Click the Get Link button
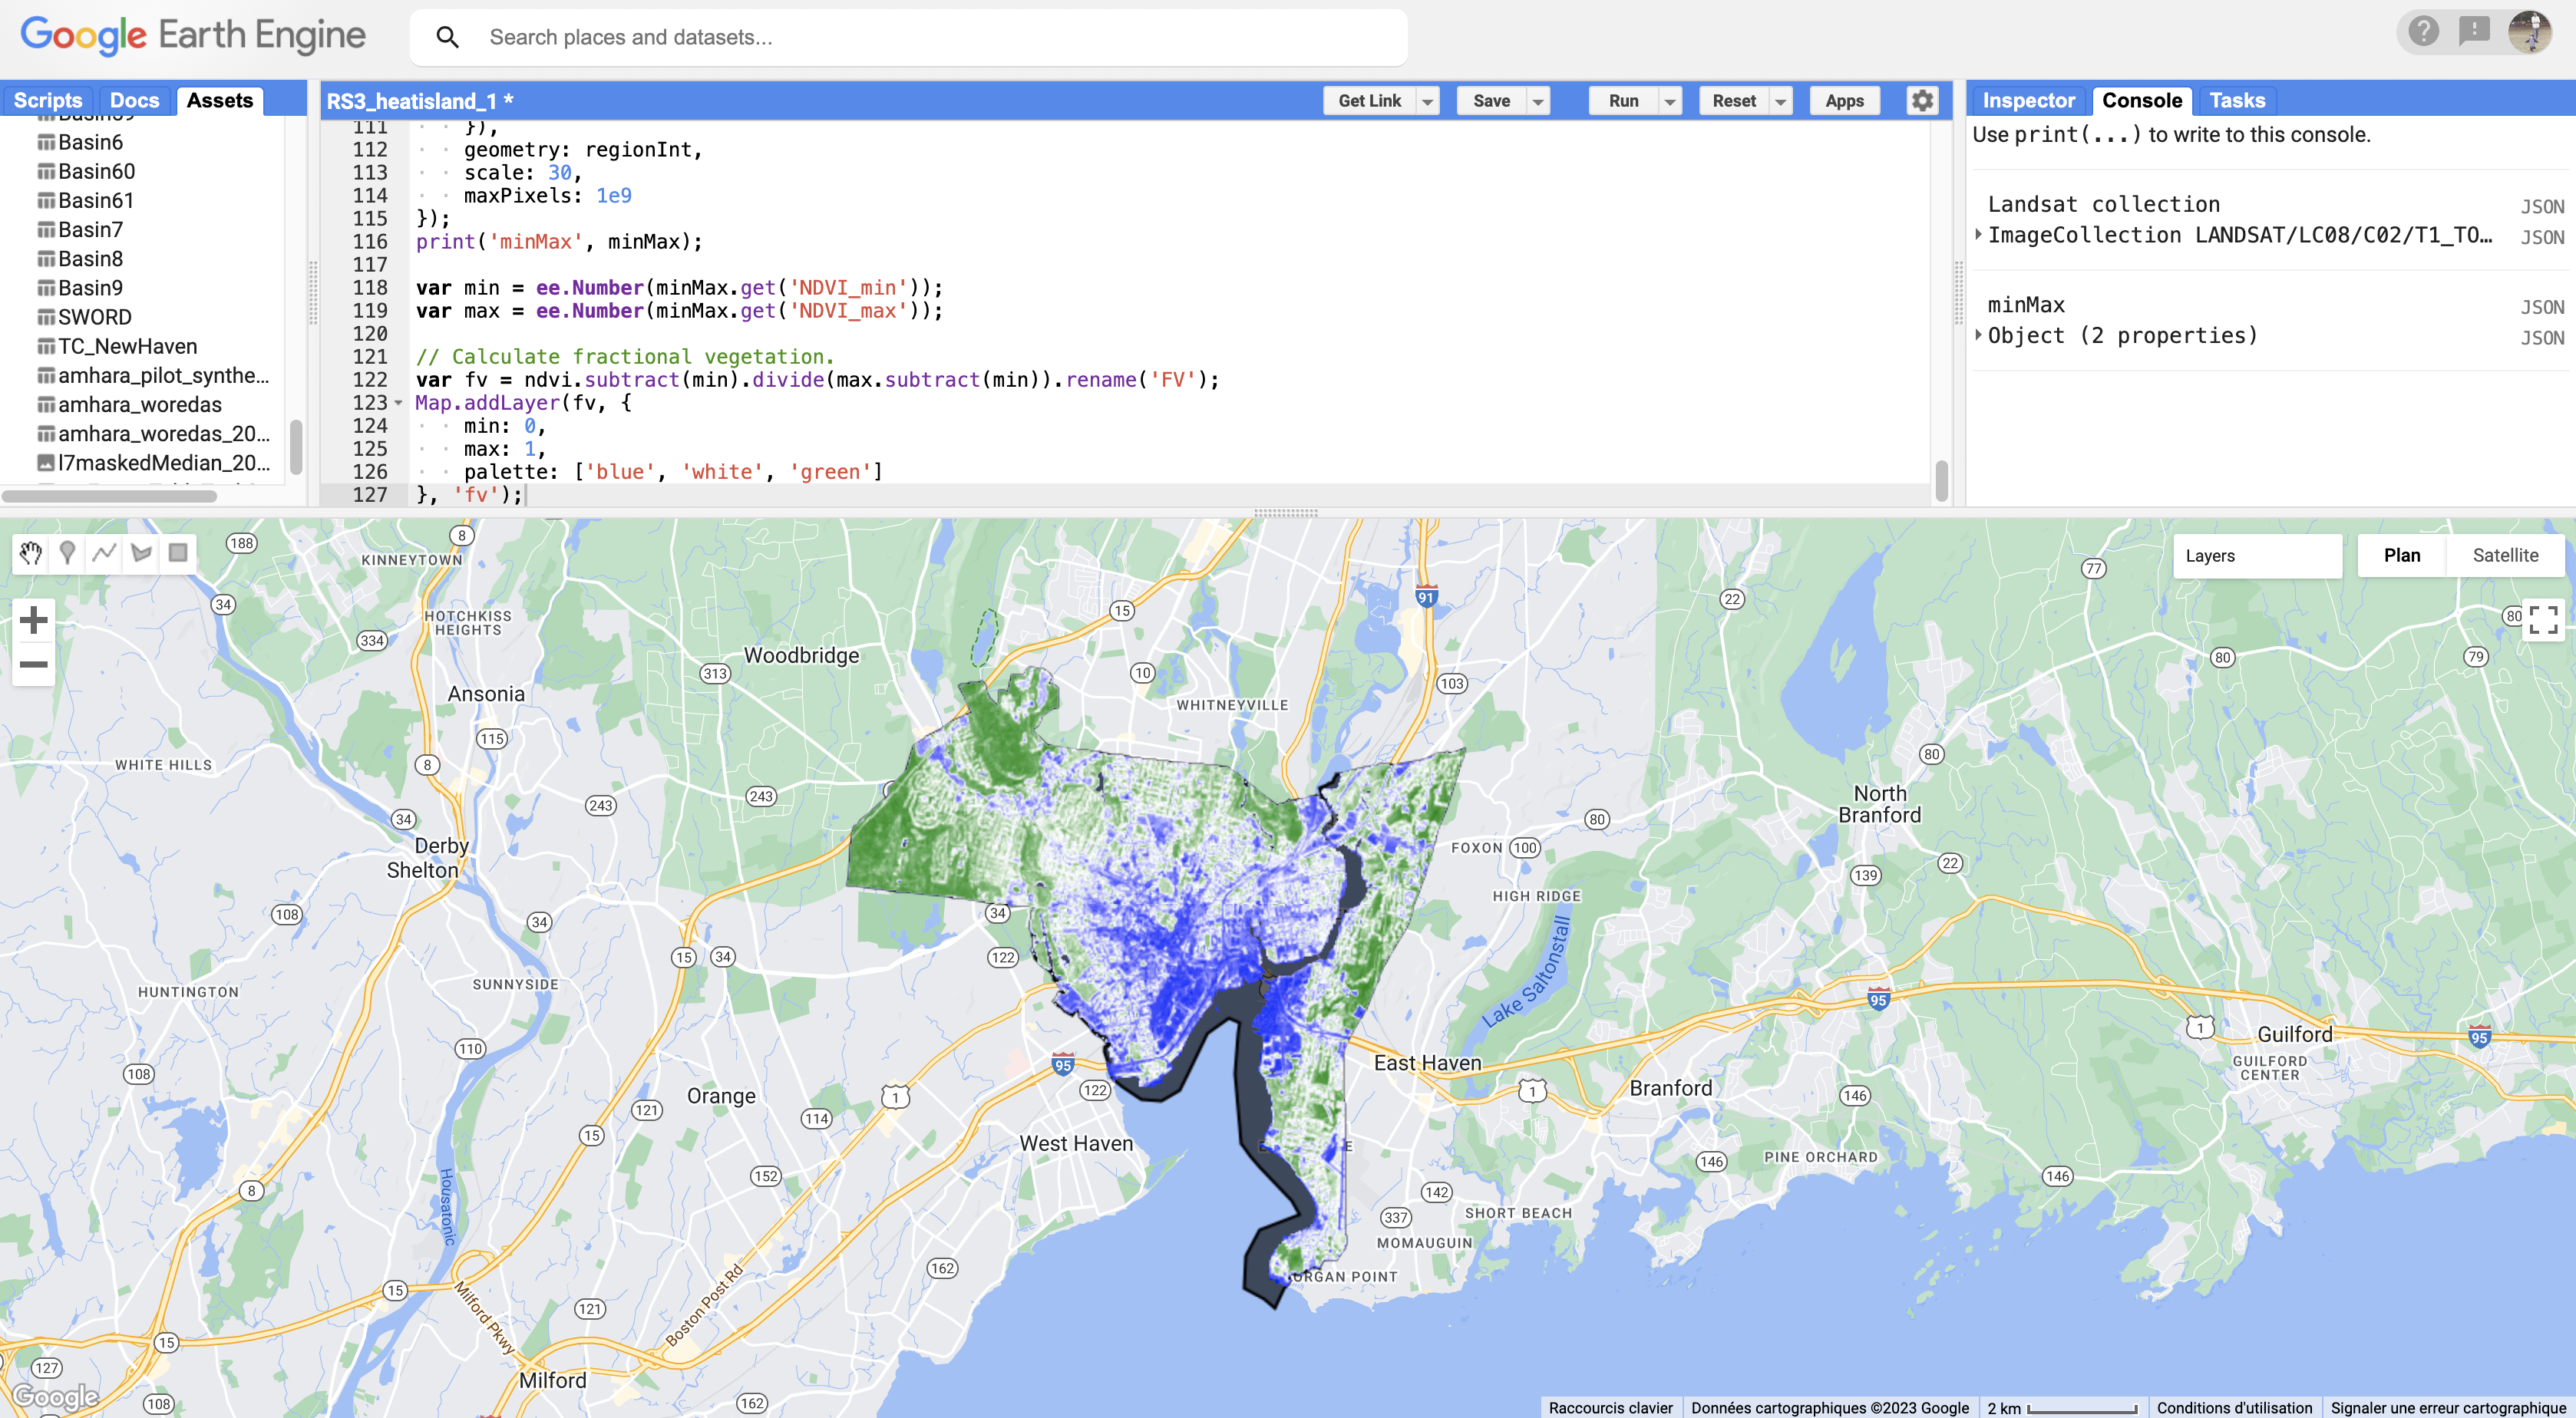2576x1418 pixels. coord(1369,101)
